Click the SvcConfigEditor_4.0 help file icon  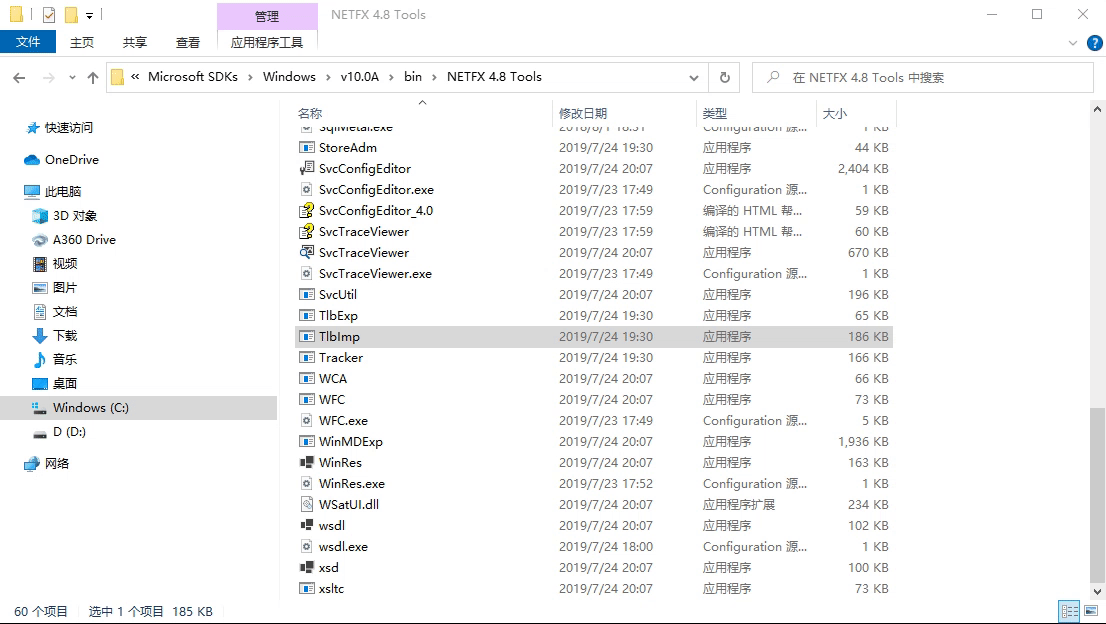click(x=307, y=210)
